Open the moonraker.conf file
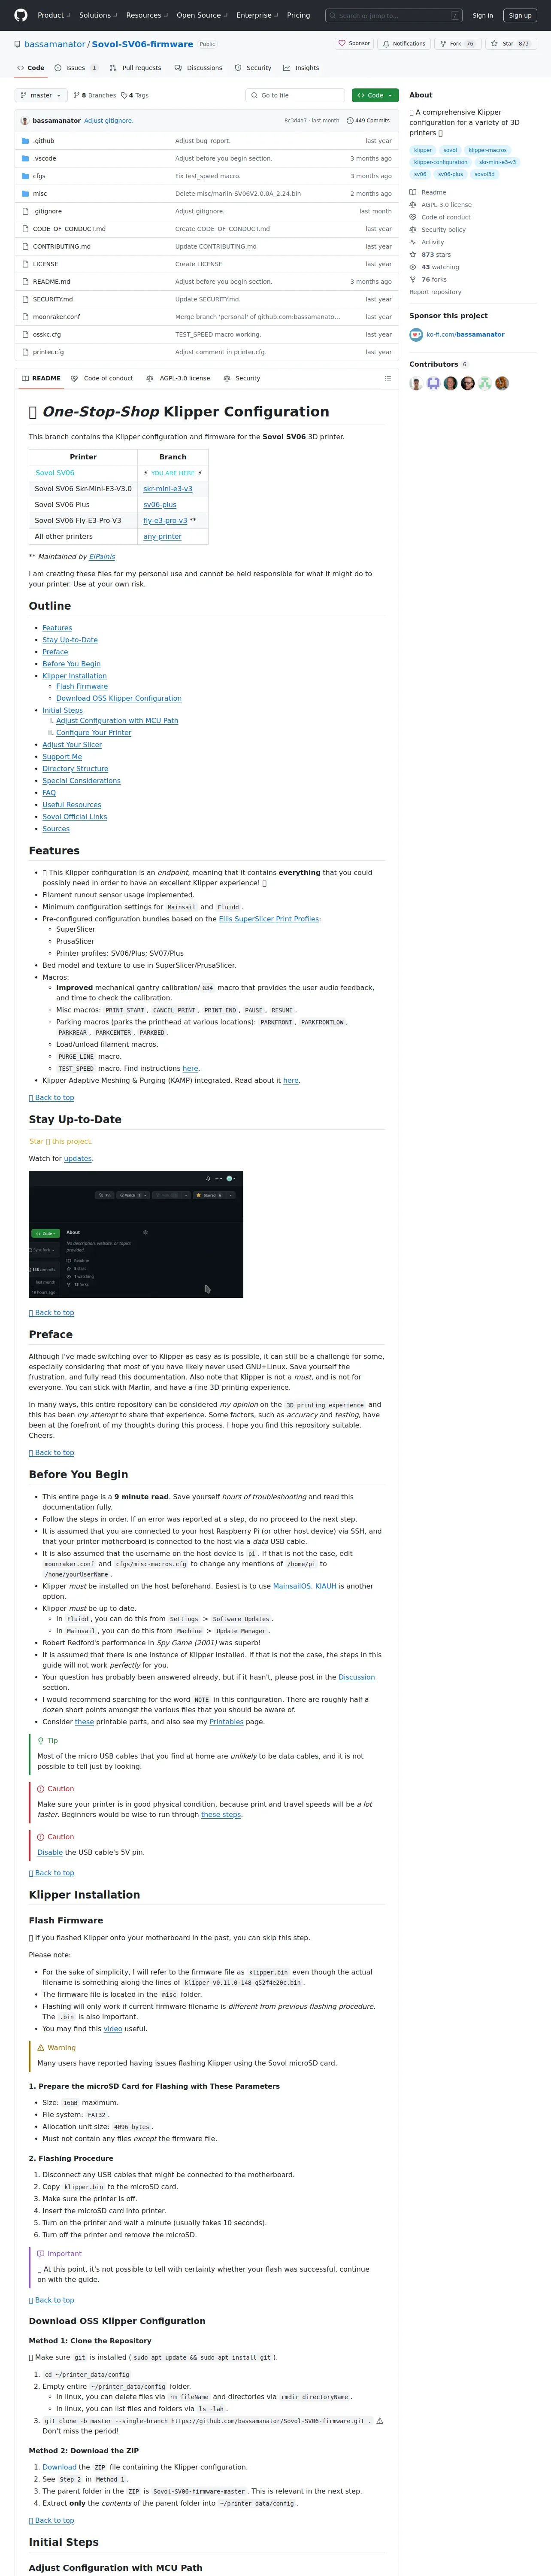This screenshot has width=551, height=2576. click(x=56, y=317)
